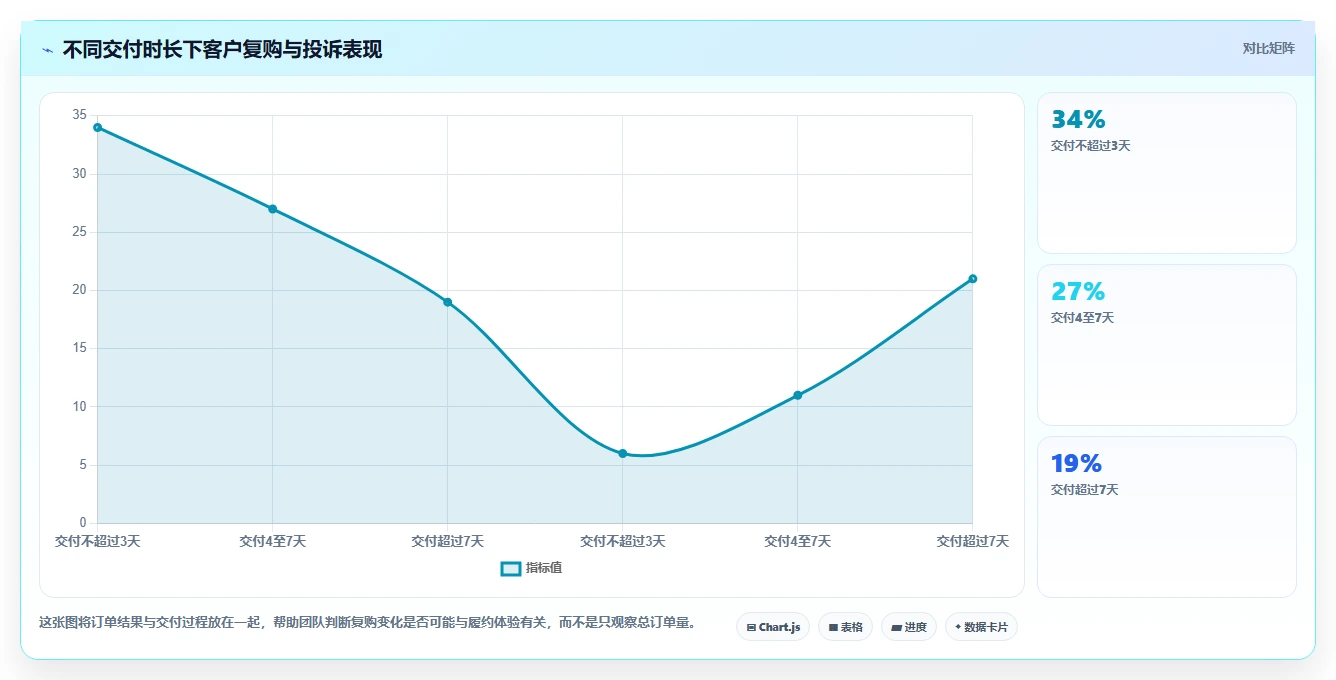Click 交付超过7天 label inside the 19% card

pos(1084,490)
